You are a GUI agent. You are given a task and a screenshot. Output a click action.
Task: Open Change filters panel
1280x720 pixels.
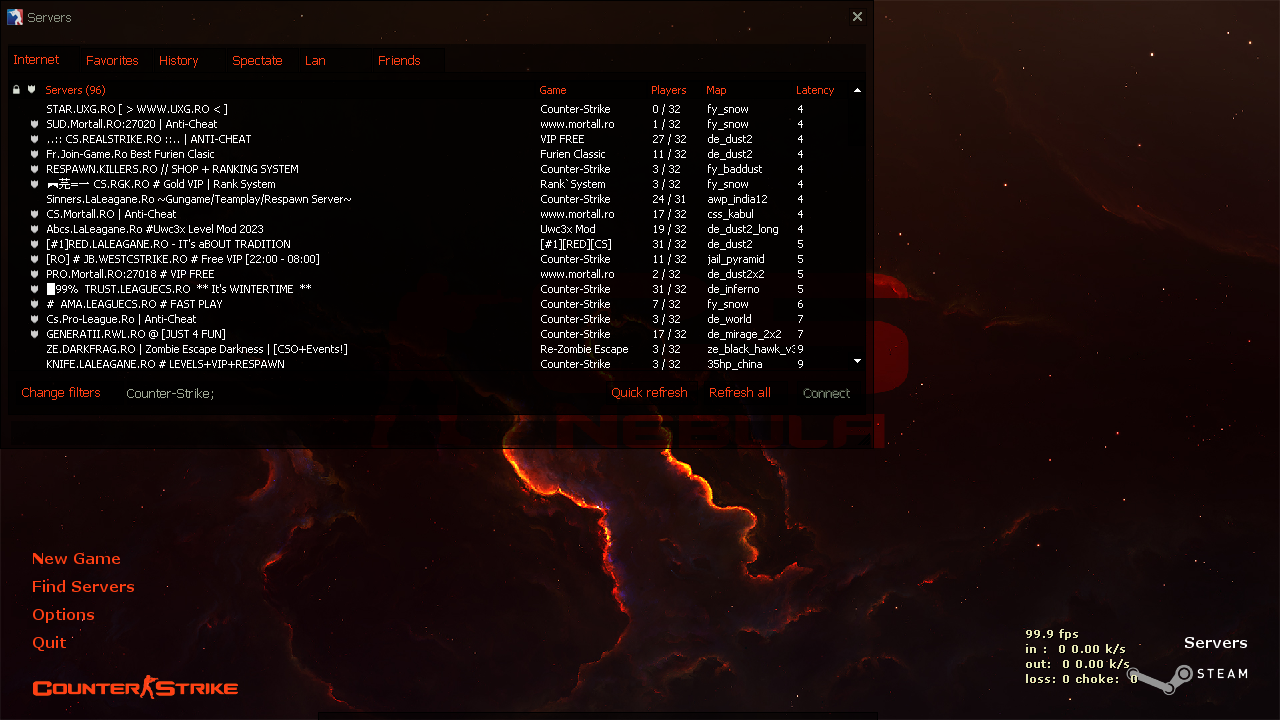[61, 393]
